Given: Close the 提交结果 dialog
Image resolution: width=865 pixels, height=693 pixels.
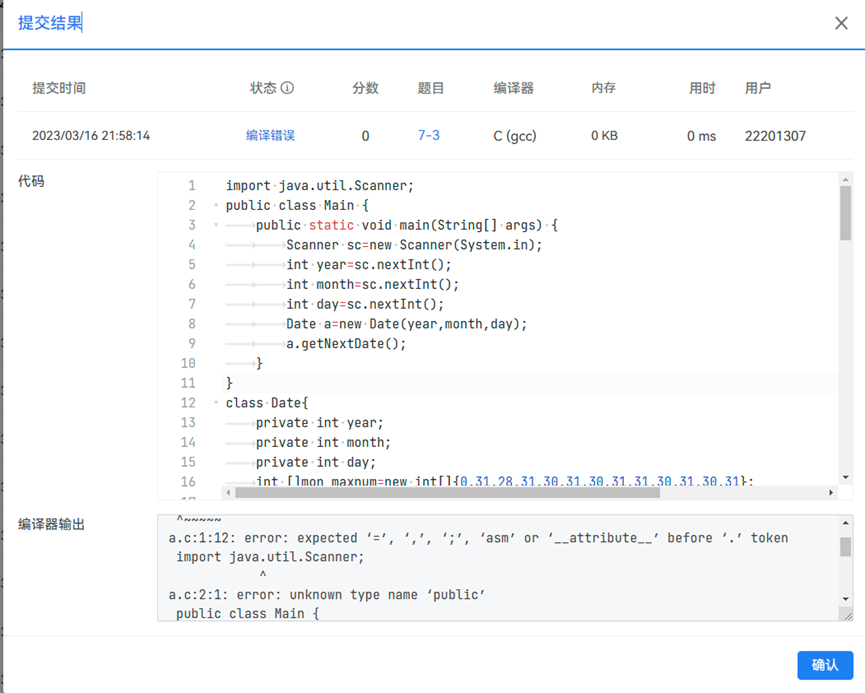Looking at the screenshot, I should click(x=841, y=23).
